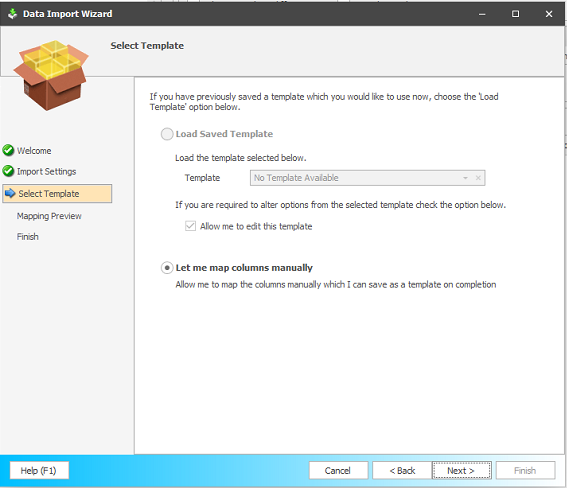The height and width of the screenshot is (488, 567).
Task: Minimize the Data Import Wizard window
Action: click(482, 14)
